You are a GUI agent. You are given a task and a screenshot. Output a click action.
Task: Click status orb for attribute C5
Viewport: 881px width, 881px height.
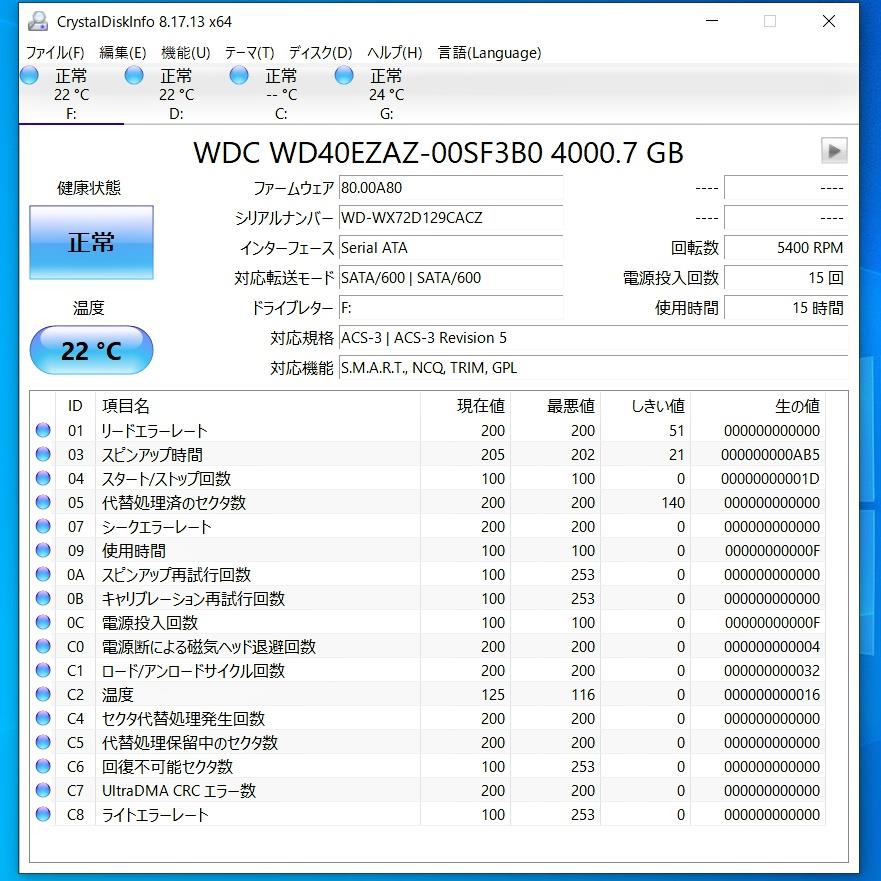click(x=43, y=742)
